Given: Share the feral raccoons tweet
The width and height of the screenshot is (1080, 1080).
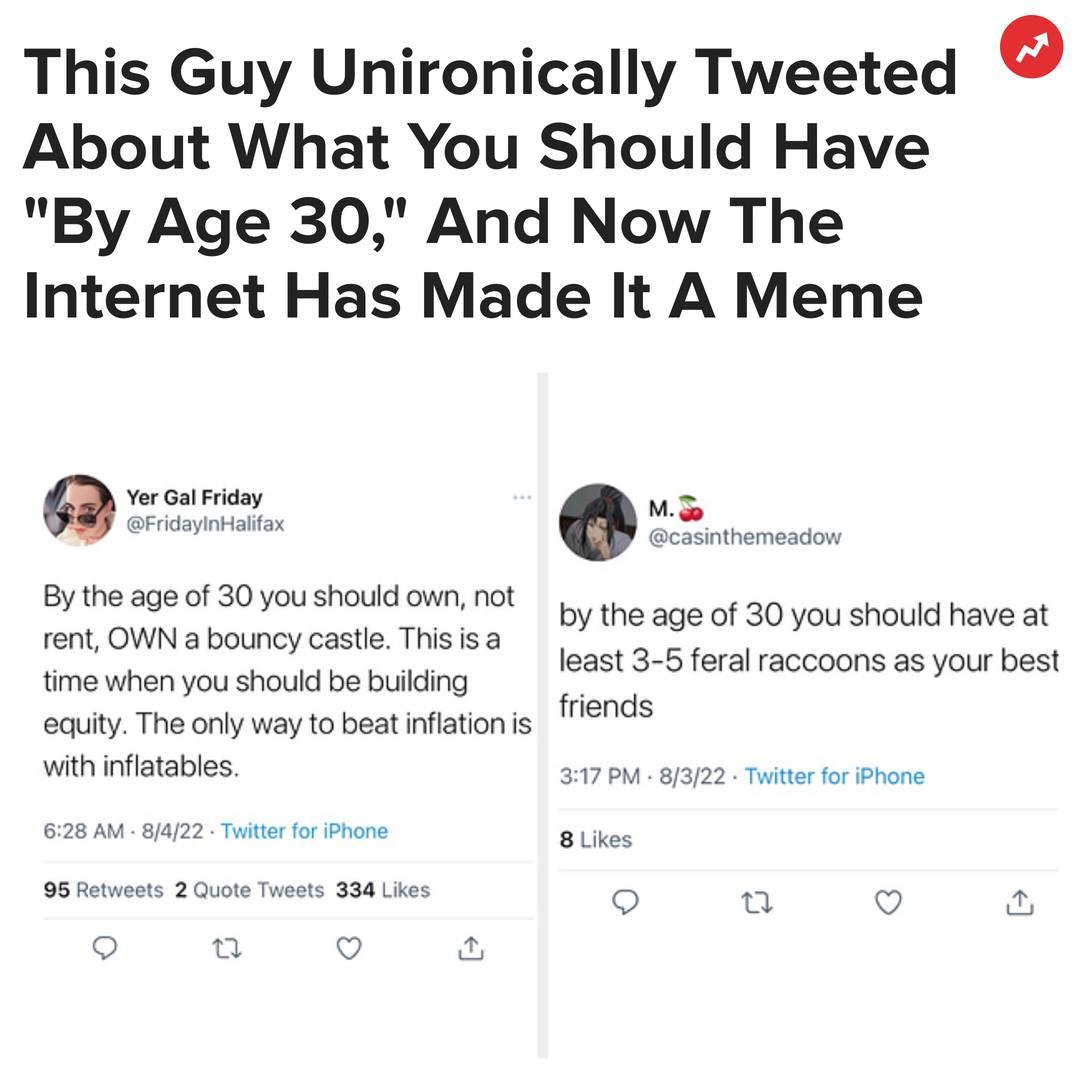Looking at the screenshot, I should click(1018, 903).
